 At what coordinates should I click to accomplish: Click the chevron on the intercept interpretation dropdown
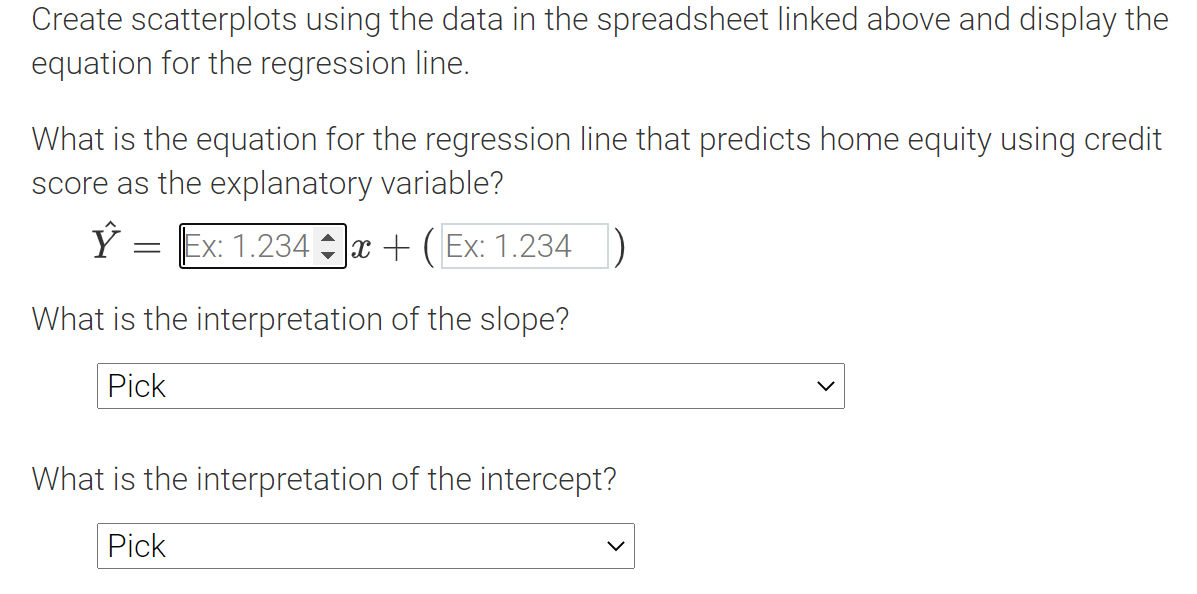pos(615,546)
